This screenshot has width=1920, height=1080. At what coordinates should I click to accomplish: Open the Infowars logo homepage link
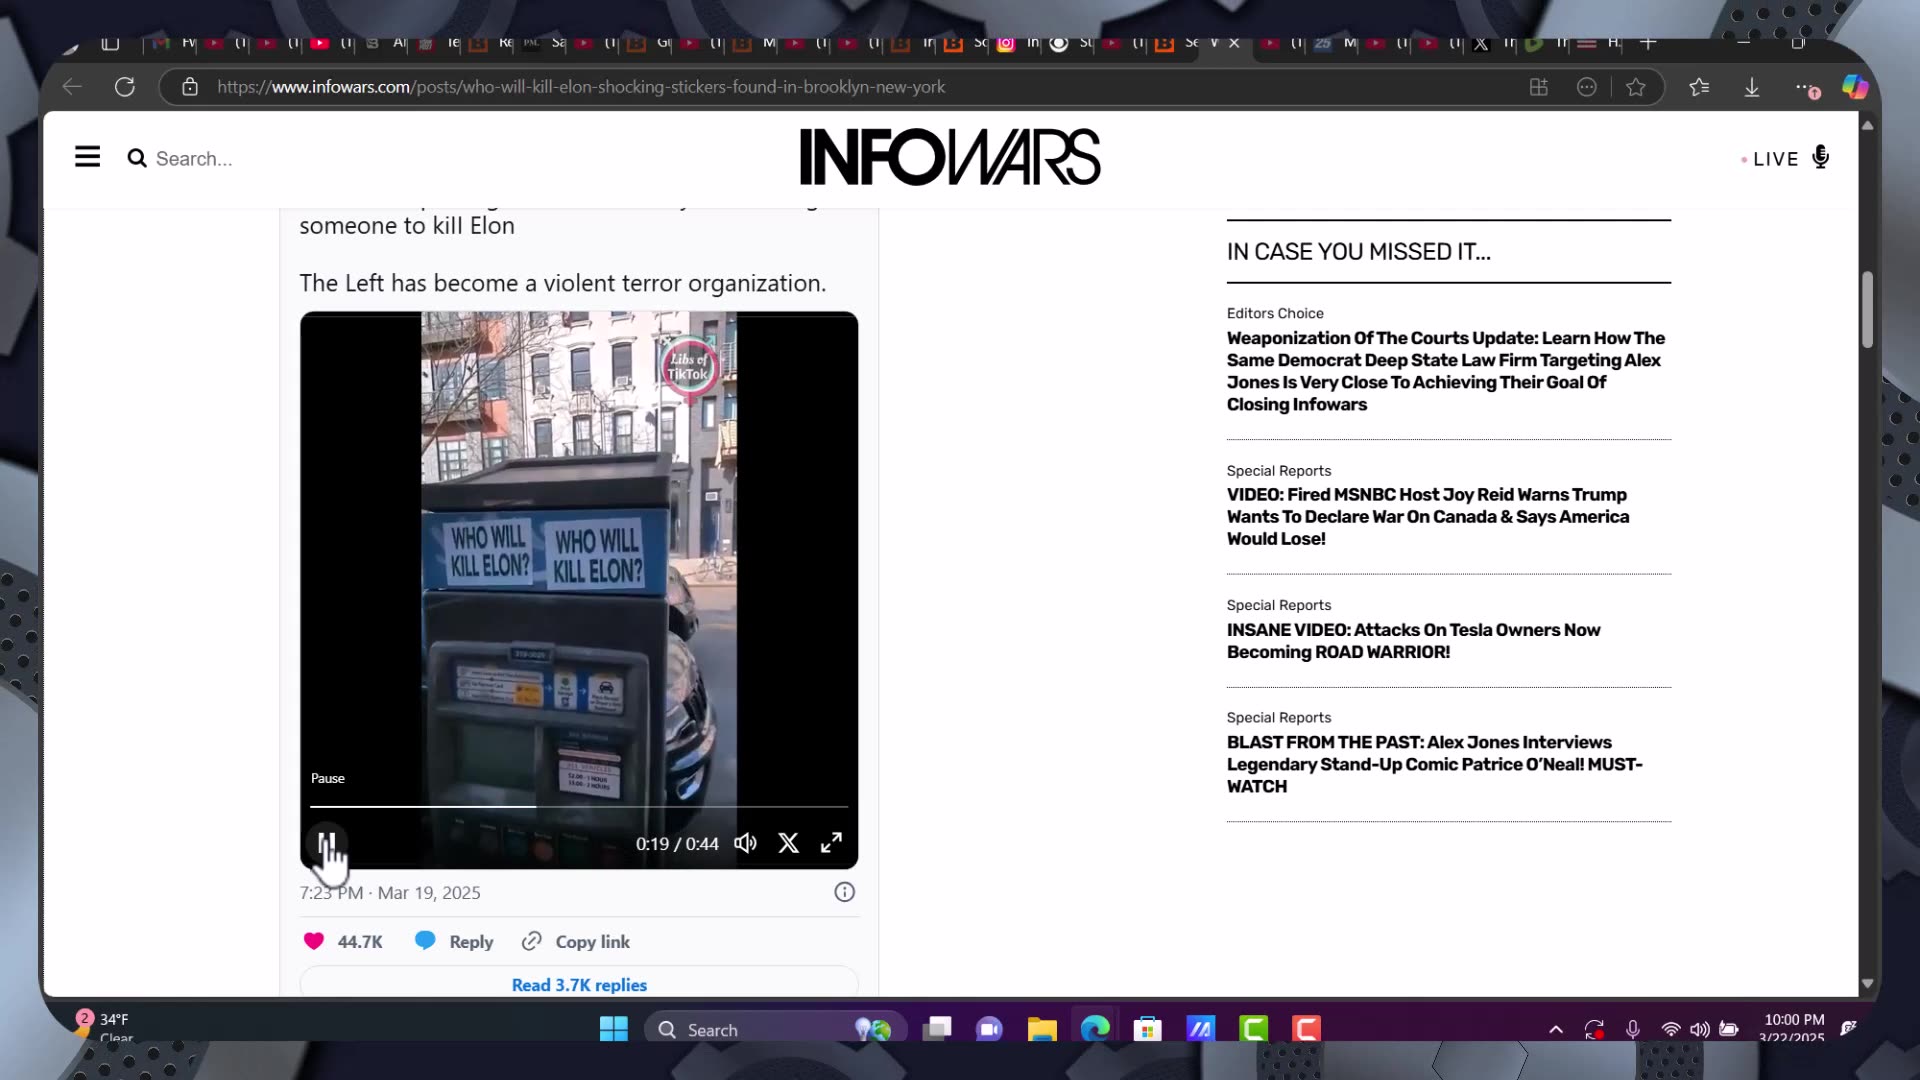[949, 157]
